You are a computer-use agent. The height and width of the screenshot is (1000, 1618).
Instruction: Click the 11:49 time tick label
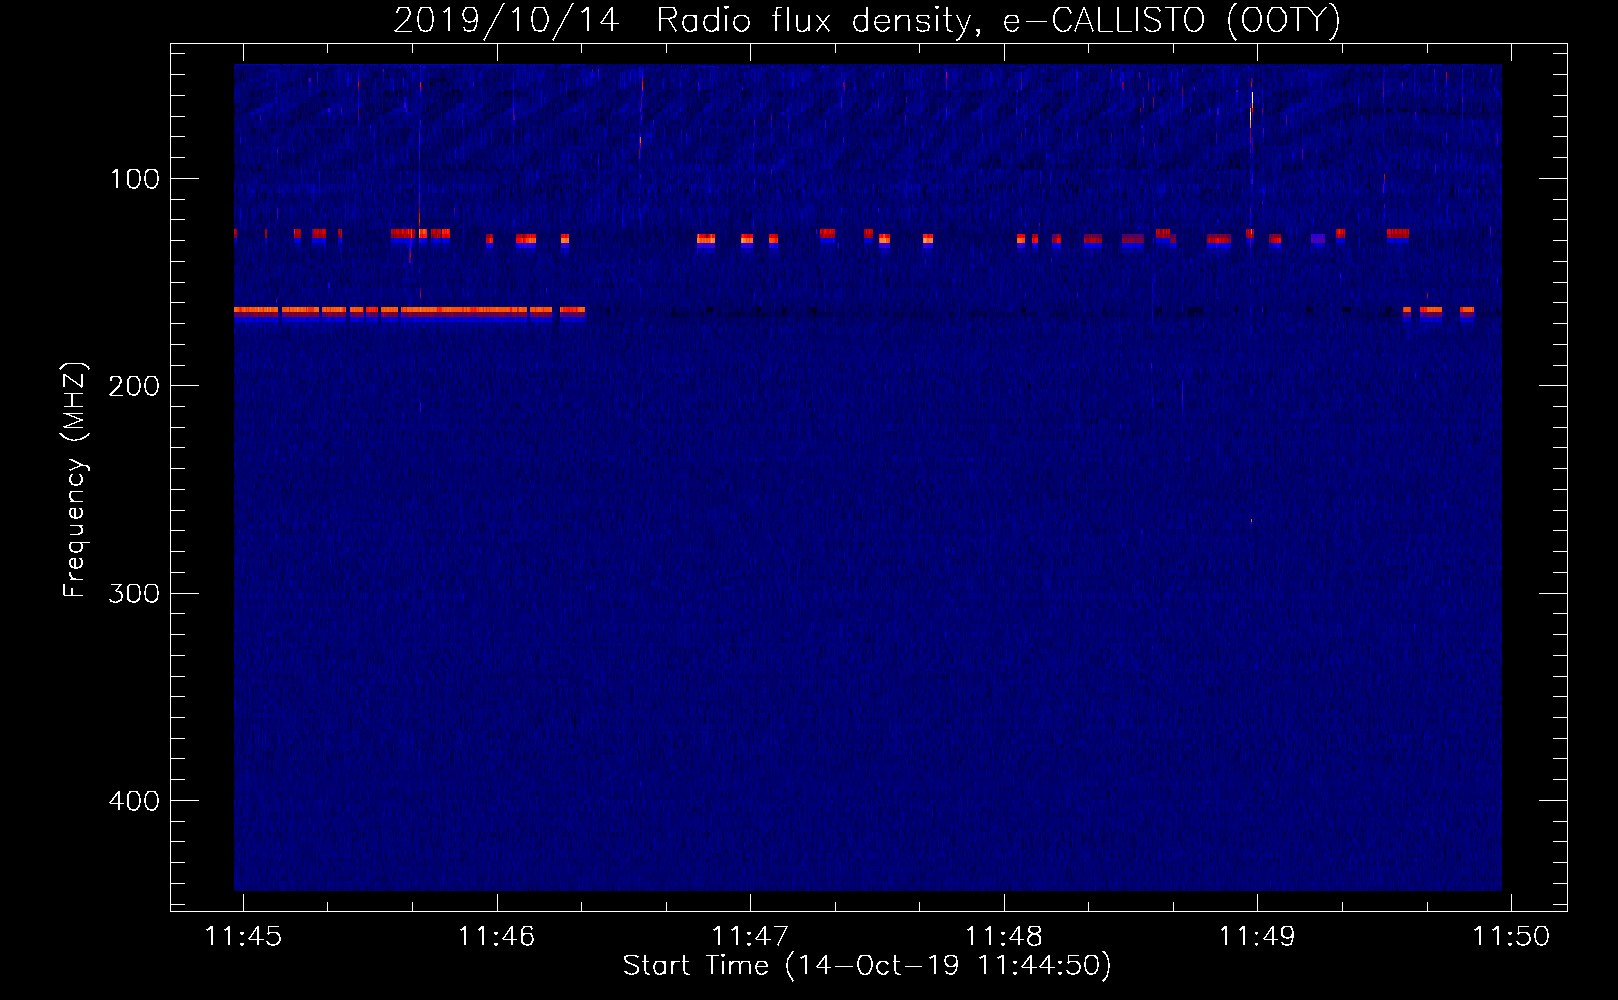[1257, 936]
